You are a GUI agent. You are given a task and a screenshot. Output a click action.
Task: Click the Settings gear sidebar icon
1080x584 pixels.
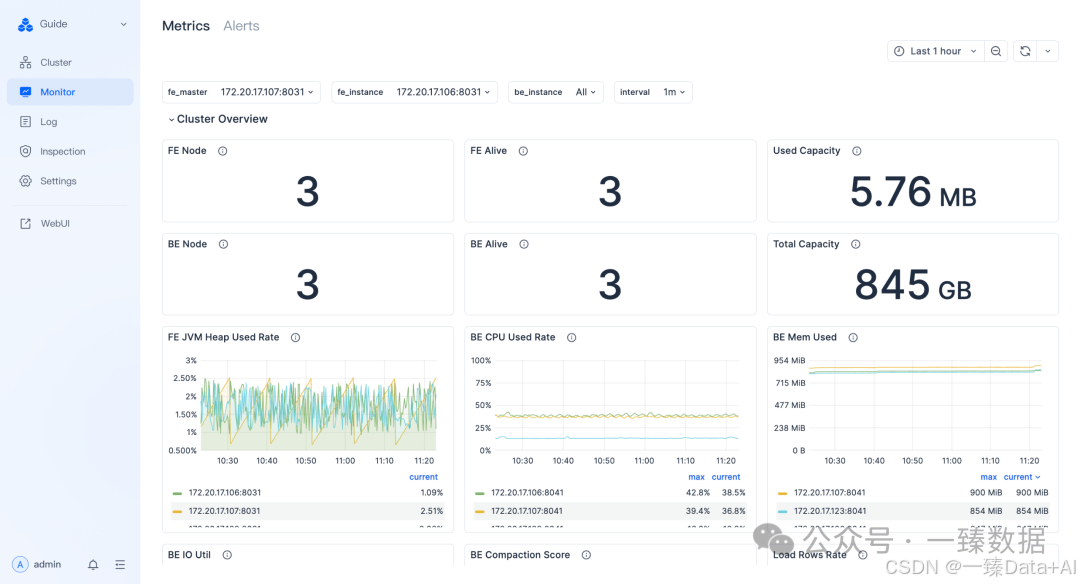25,181
